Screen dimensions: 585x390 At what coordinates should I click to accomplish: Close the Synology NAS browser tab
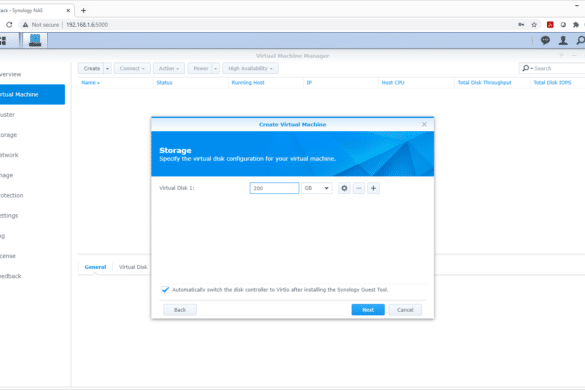click(x=68, y=10)
